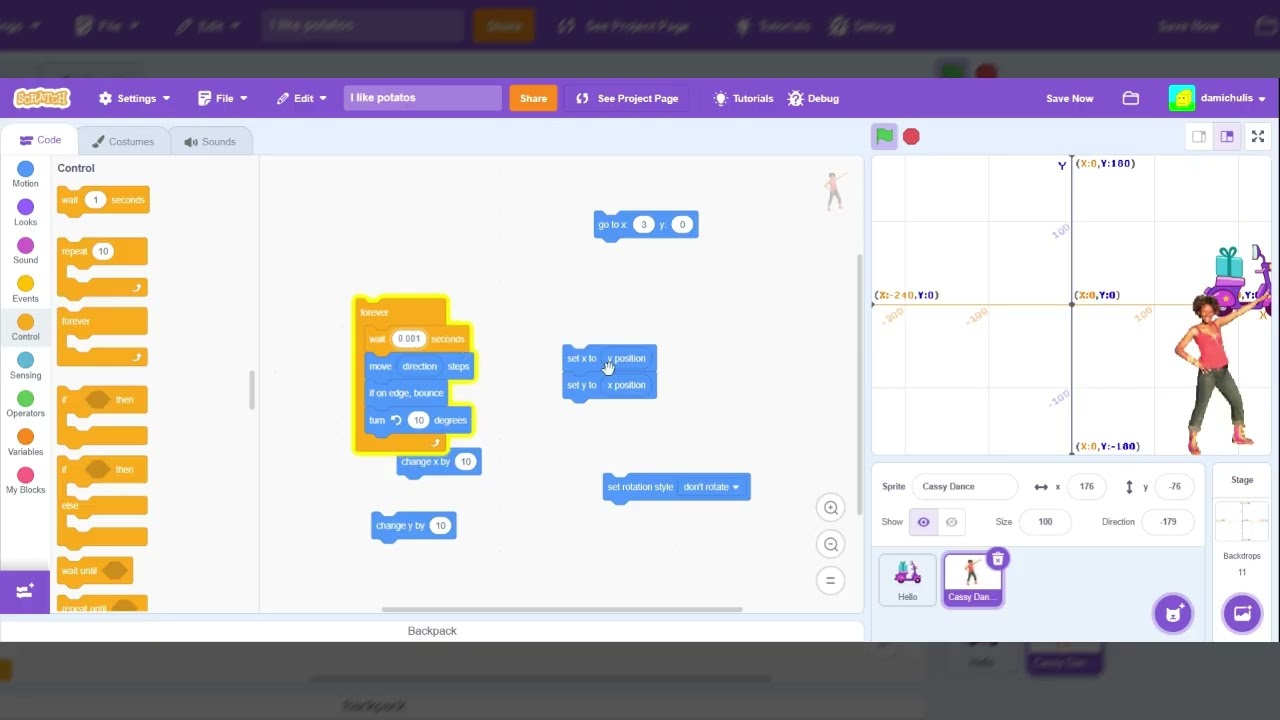Switch to large stage layout

tap(1227, 136)
